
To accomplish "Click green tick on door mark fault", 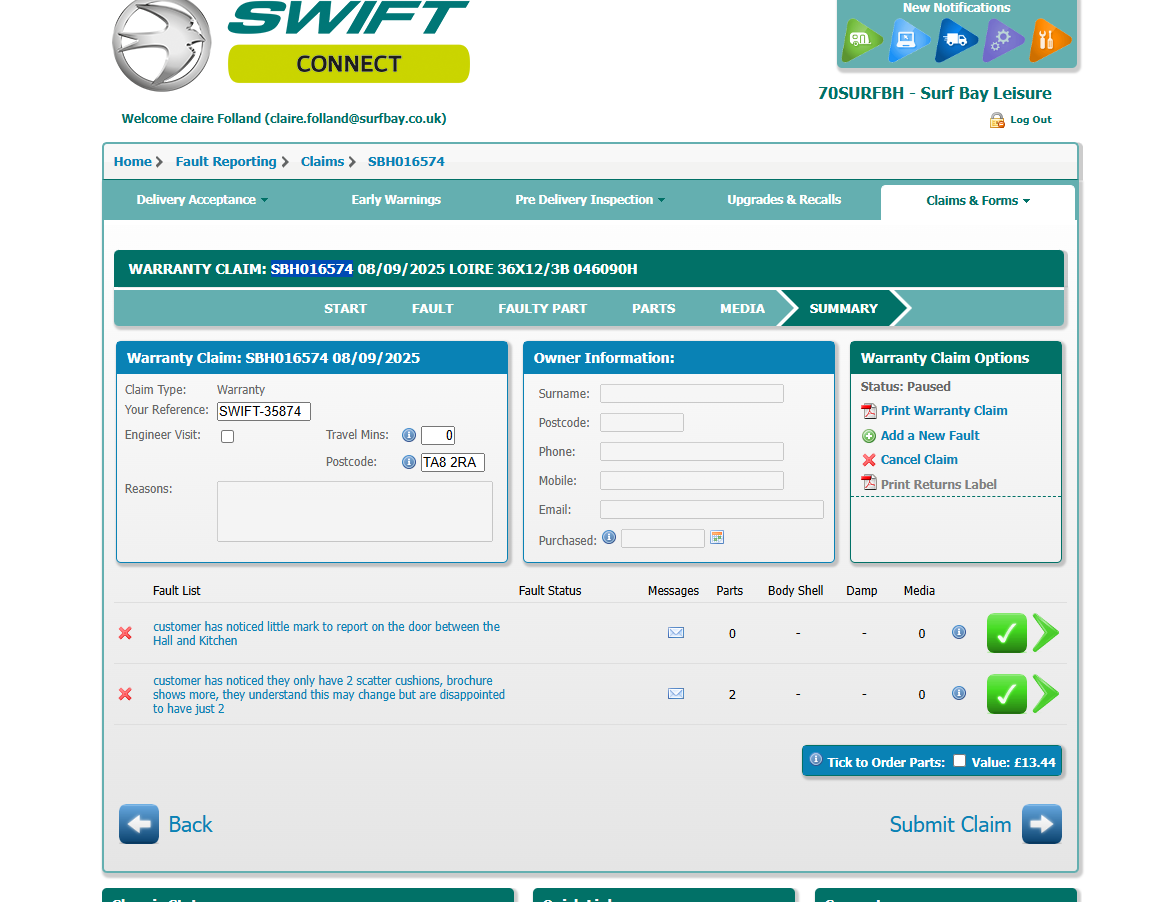I will pyautogui.click(x=1007, y=633).
